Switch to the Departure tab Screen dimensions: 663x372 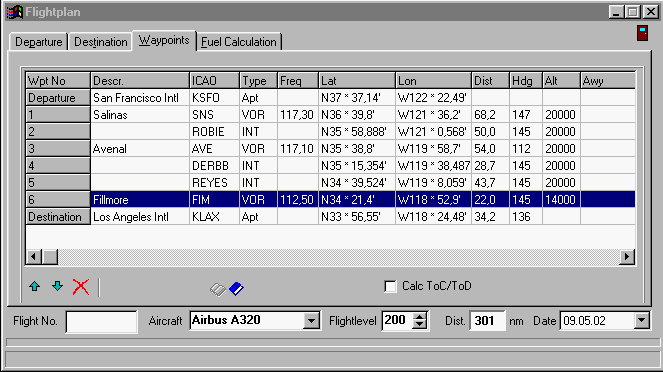38,42
